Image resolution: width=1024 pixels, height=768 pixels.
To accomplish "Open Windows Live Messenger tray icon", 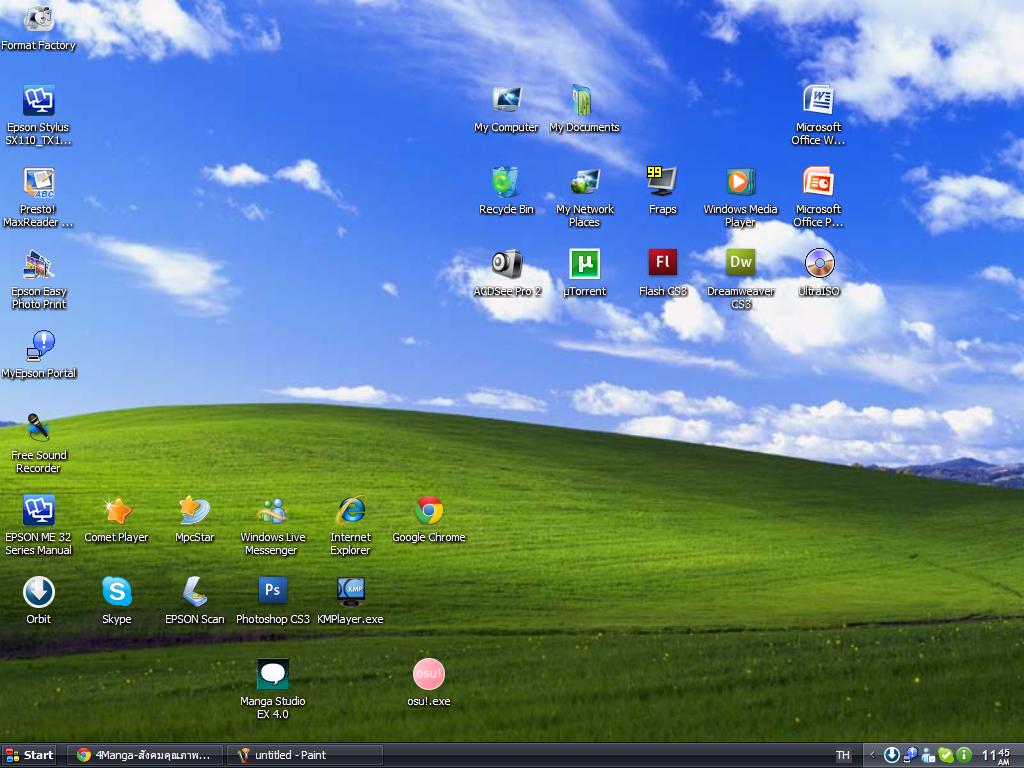I will (x=928, y=756).
